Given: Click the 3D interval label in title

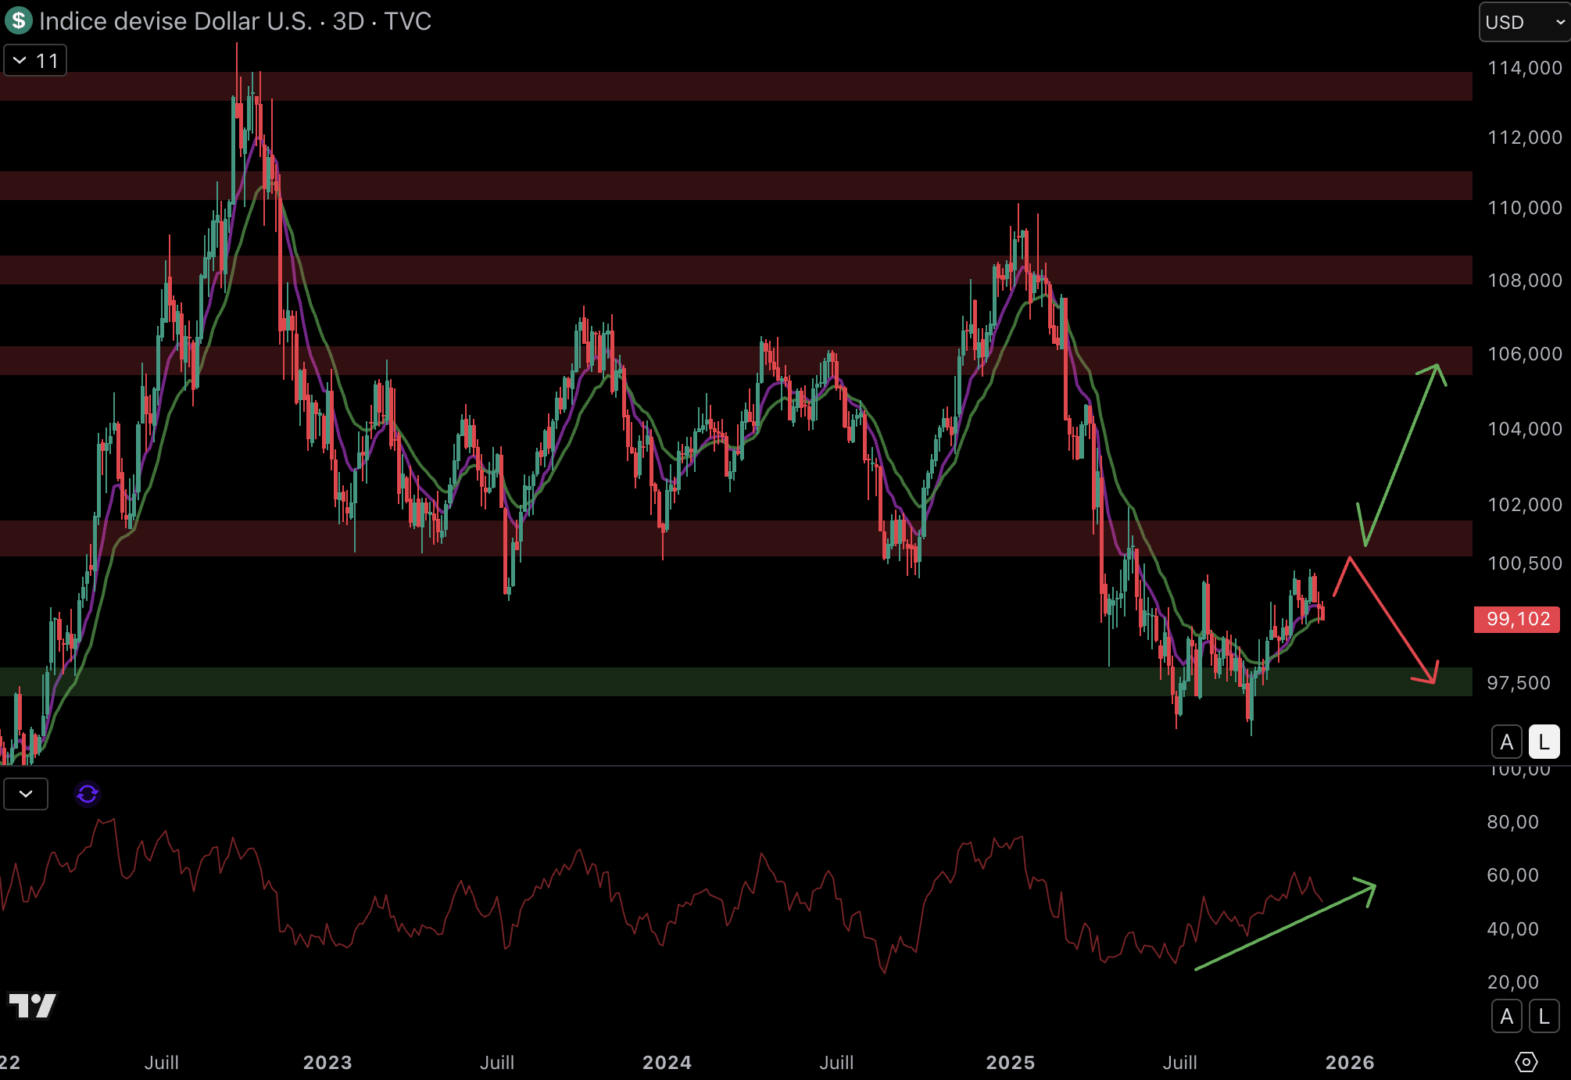Looking at the screenshot, I should point(348,21).
